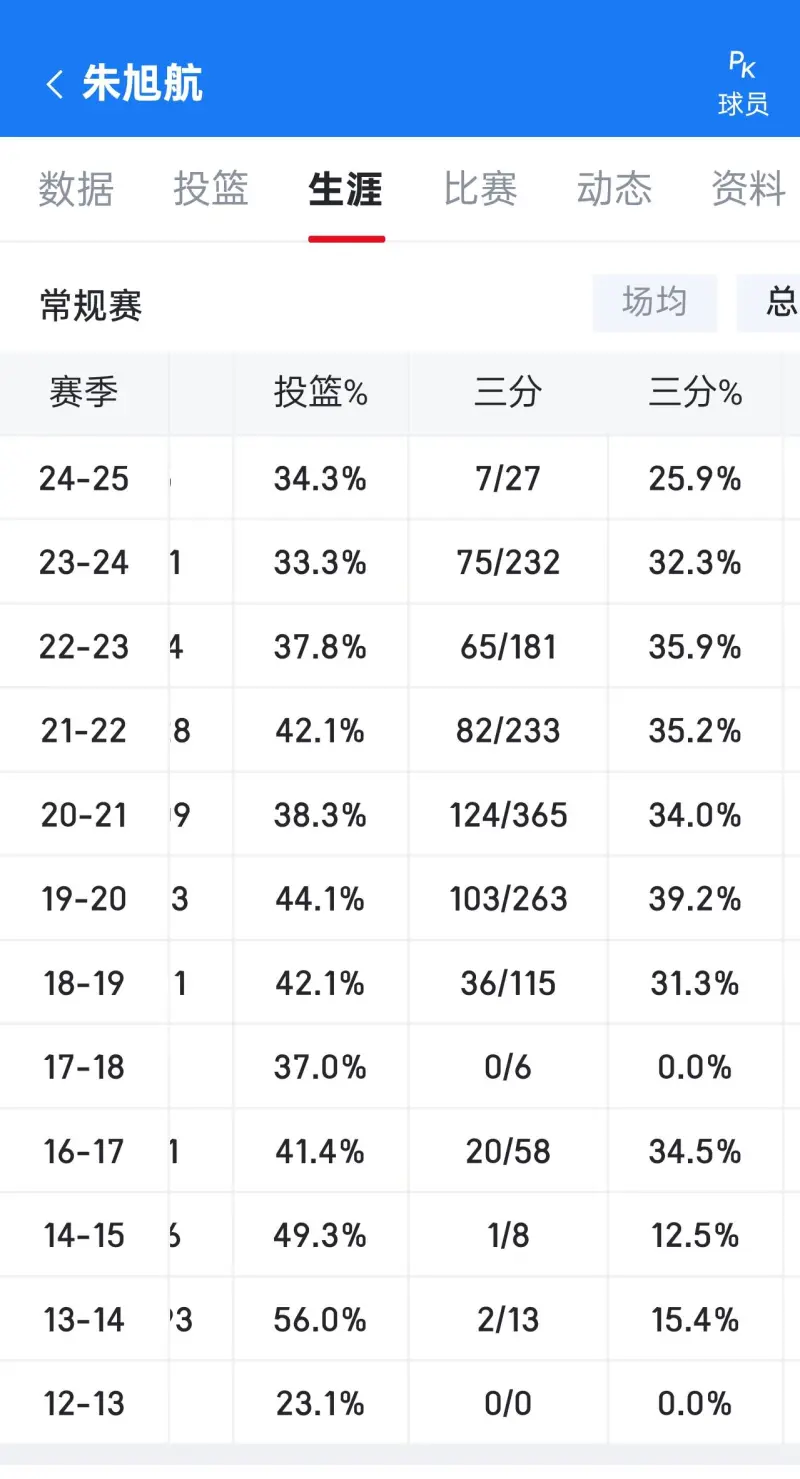Select the 20-21 season row
Screen dimensions: 800x1479
click(81, 815)
